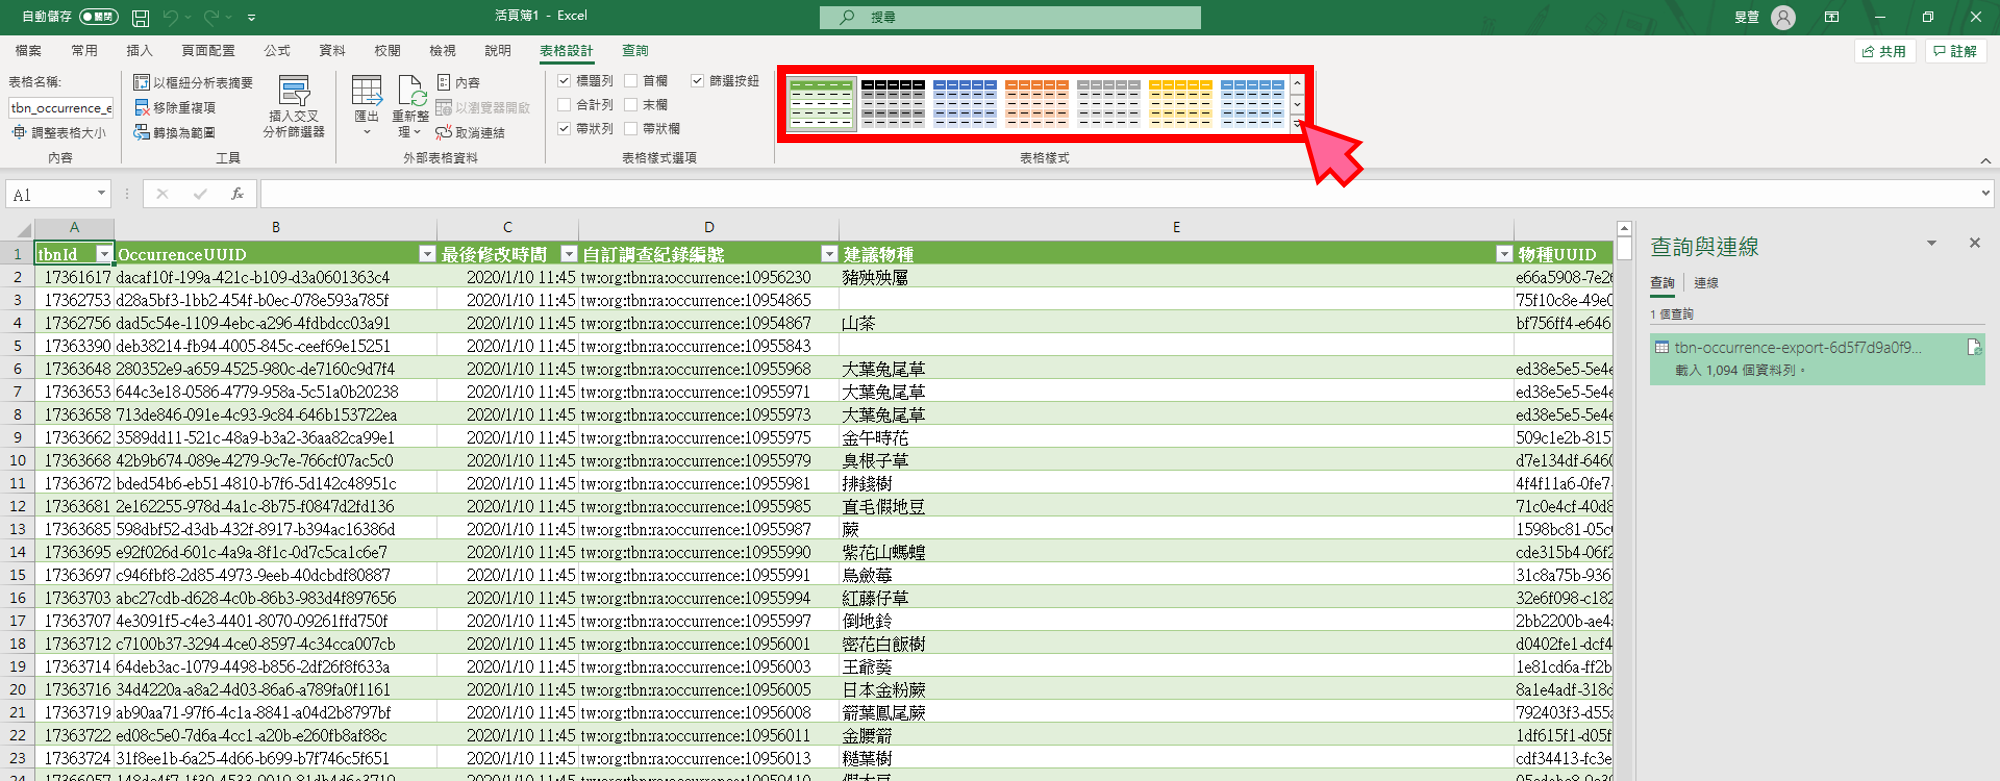Image resolution: width=2000 pixels, height=781 pixels.
Task: Click 插入交叉分析篩選器 insert slicer
Action: tap(294, 107)
